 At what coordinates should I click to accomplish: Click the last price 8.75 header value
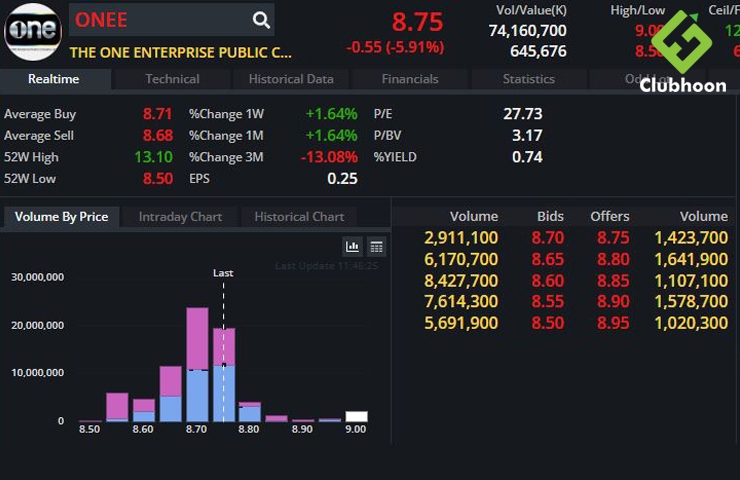417,22
